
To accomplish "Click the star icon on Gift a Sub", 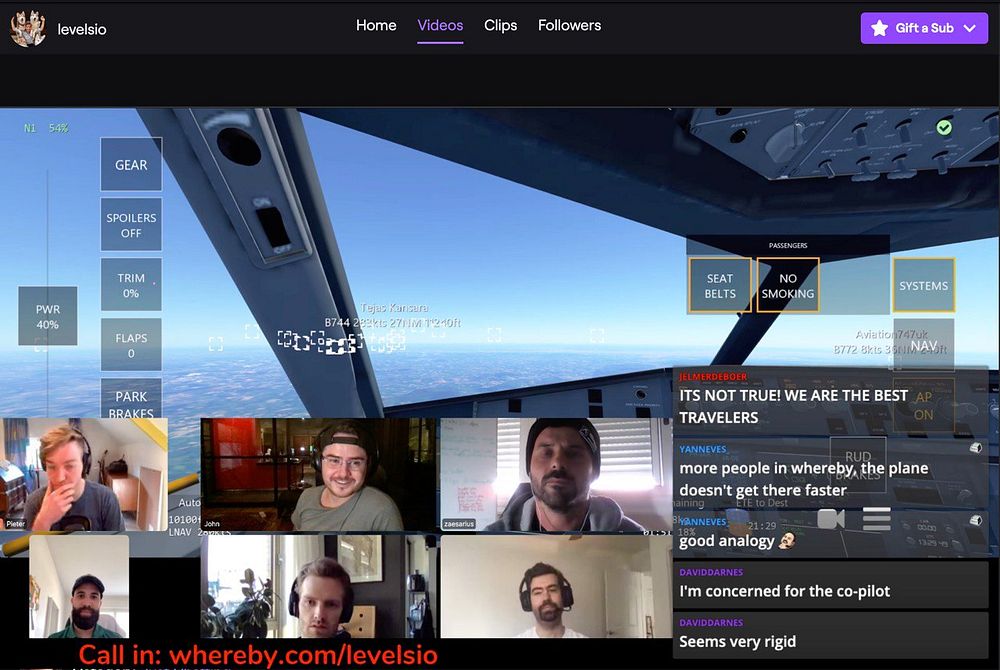I will pyautogui.click(x=879, y=28).
